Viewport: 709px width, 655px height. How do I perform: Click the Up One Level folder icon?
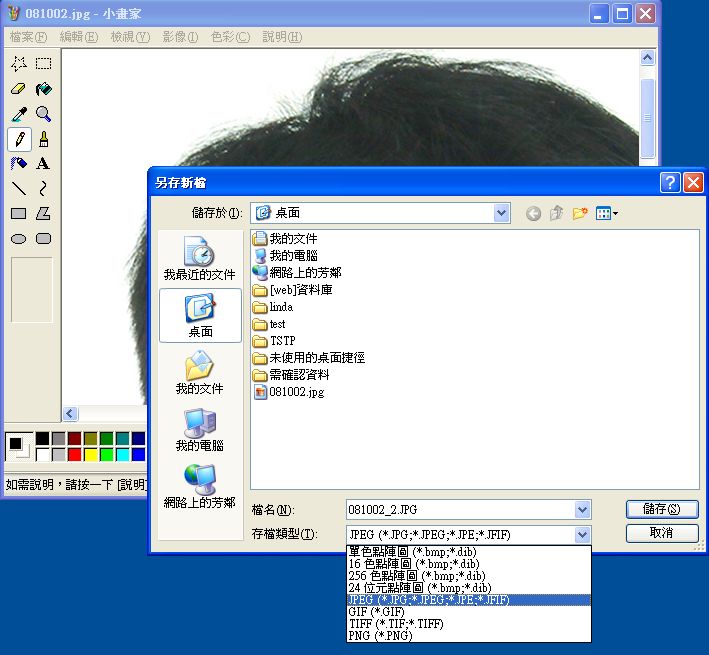pos(556,213)
